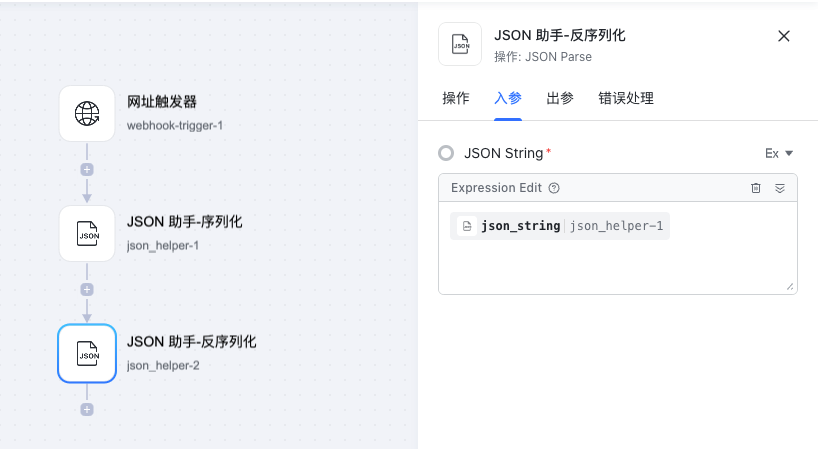The width and height of the screenshot is (818, 449).
Task: Switch to the 出参 tab
Action: (560, 98)
